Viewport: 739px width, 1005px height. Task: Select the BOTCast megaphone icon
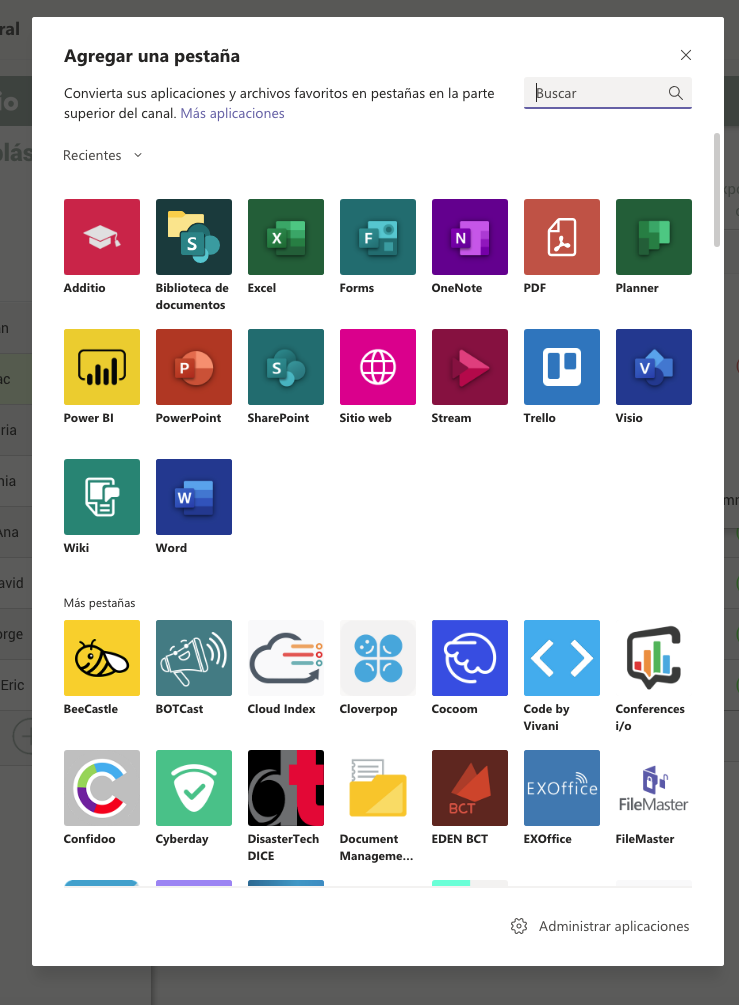tap(194, 658)
